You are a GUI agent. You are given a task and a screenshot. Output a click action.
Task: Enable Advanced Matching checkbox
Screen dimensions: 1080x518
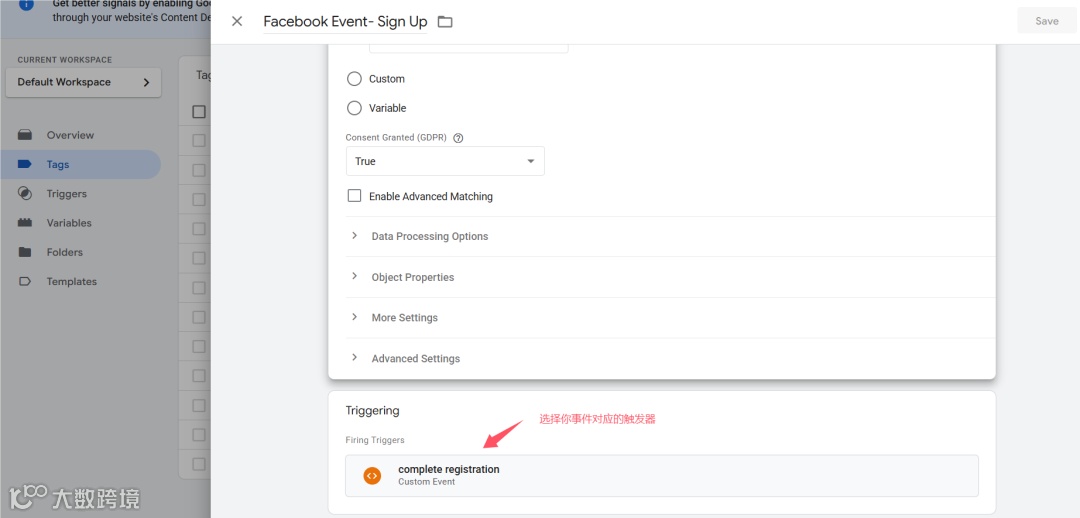pos(354,196)
